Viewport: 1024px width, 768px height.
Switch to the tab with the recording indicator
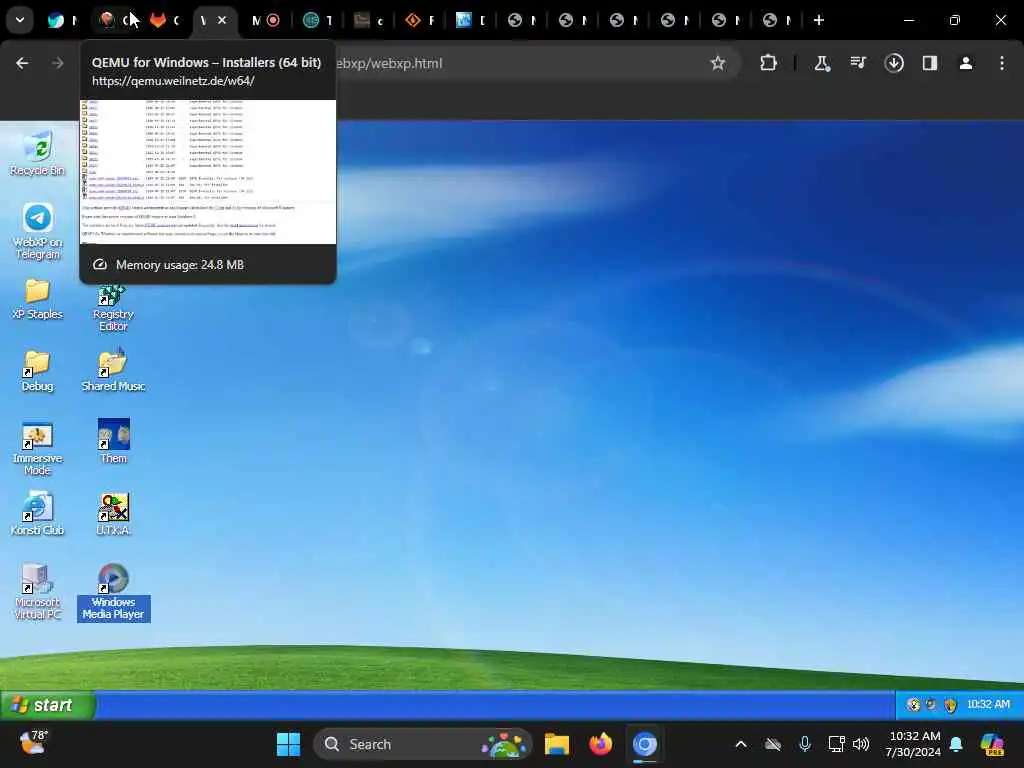pyautogui.click(x=266, y=20)
